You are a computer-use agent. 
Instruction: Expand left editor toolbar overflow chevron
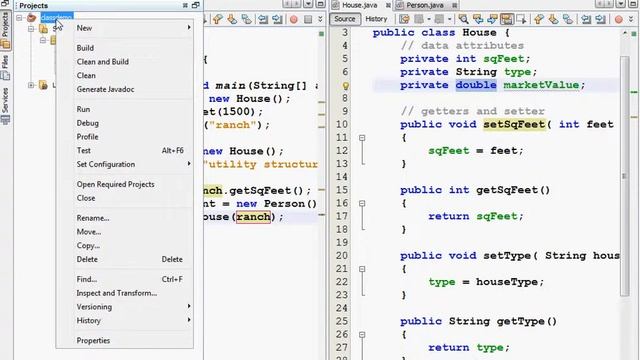pos(320,19)
